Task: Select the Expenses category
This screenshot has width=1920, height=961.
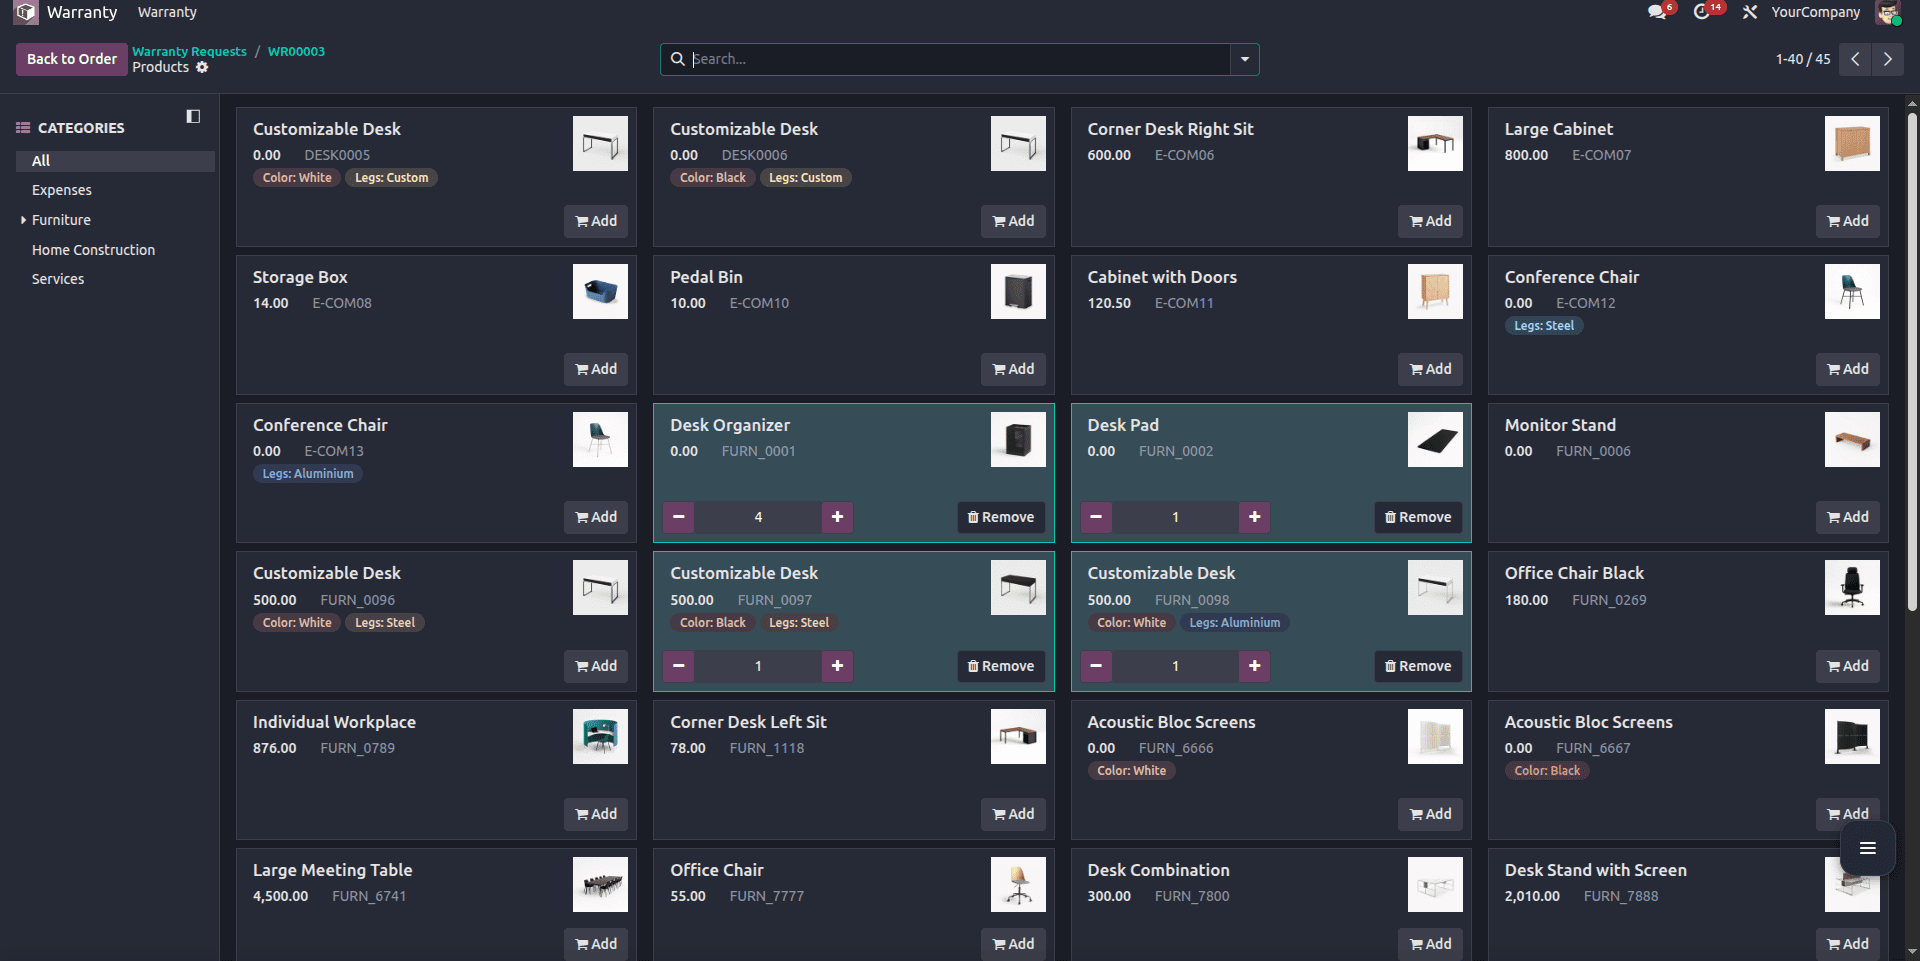Action: click(x=61, y=189)
